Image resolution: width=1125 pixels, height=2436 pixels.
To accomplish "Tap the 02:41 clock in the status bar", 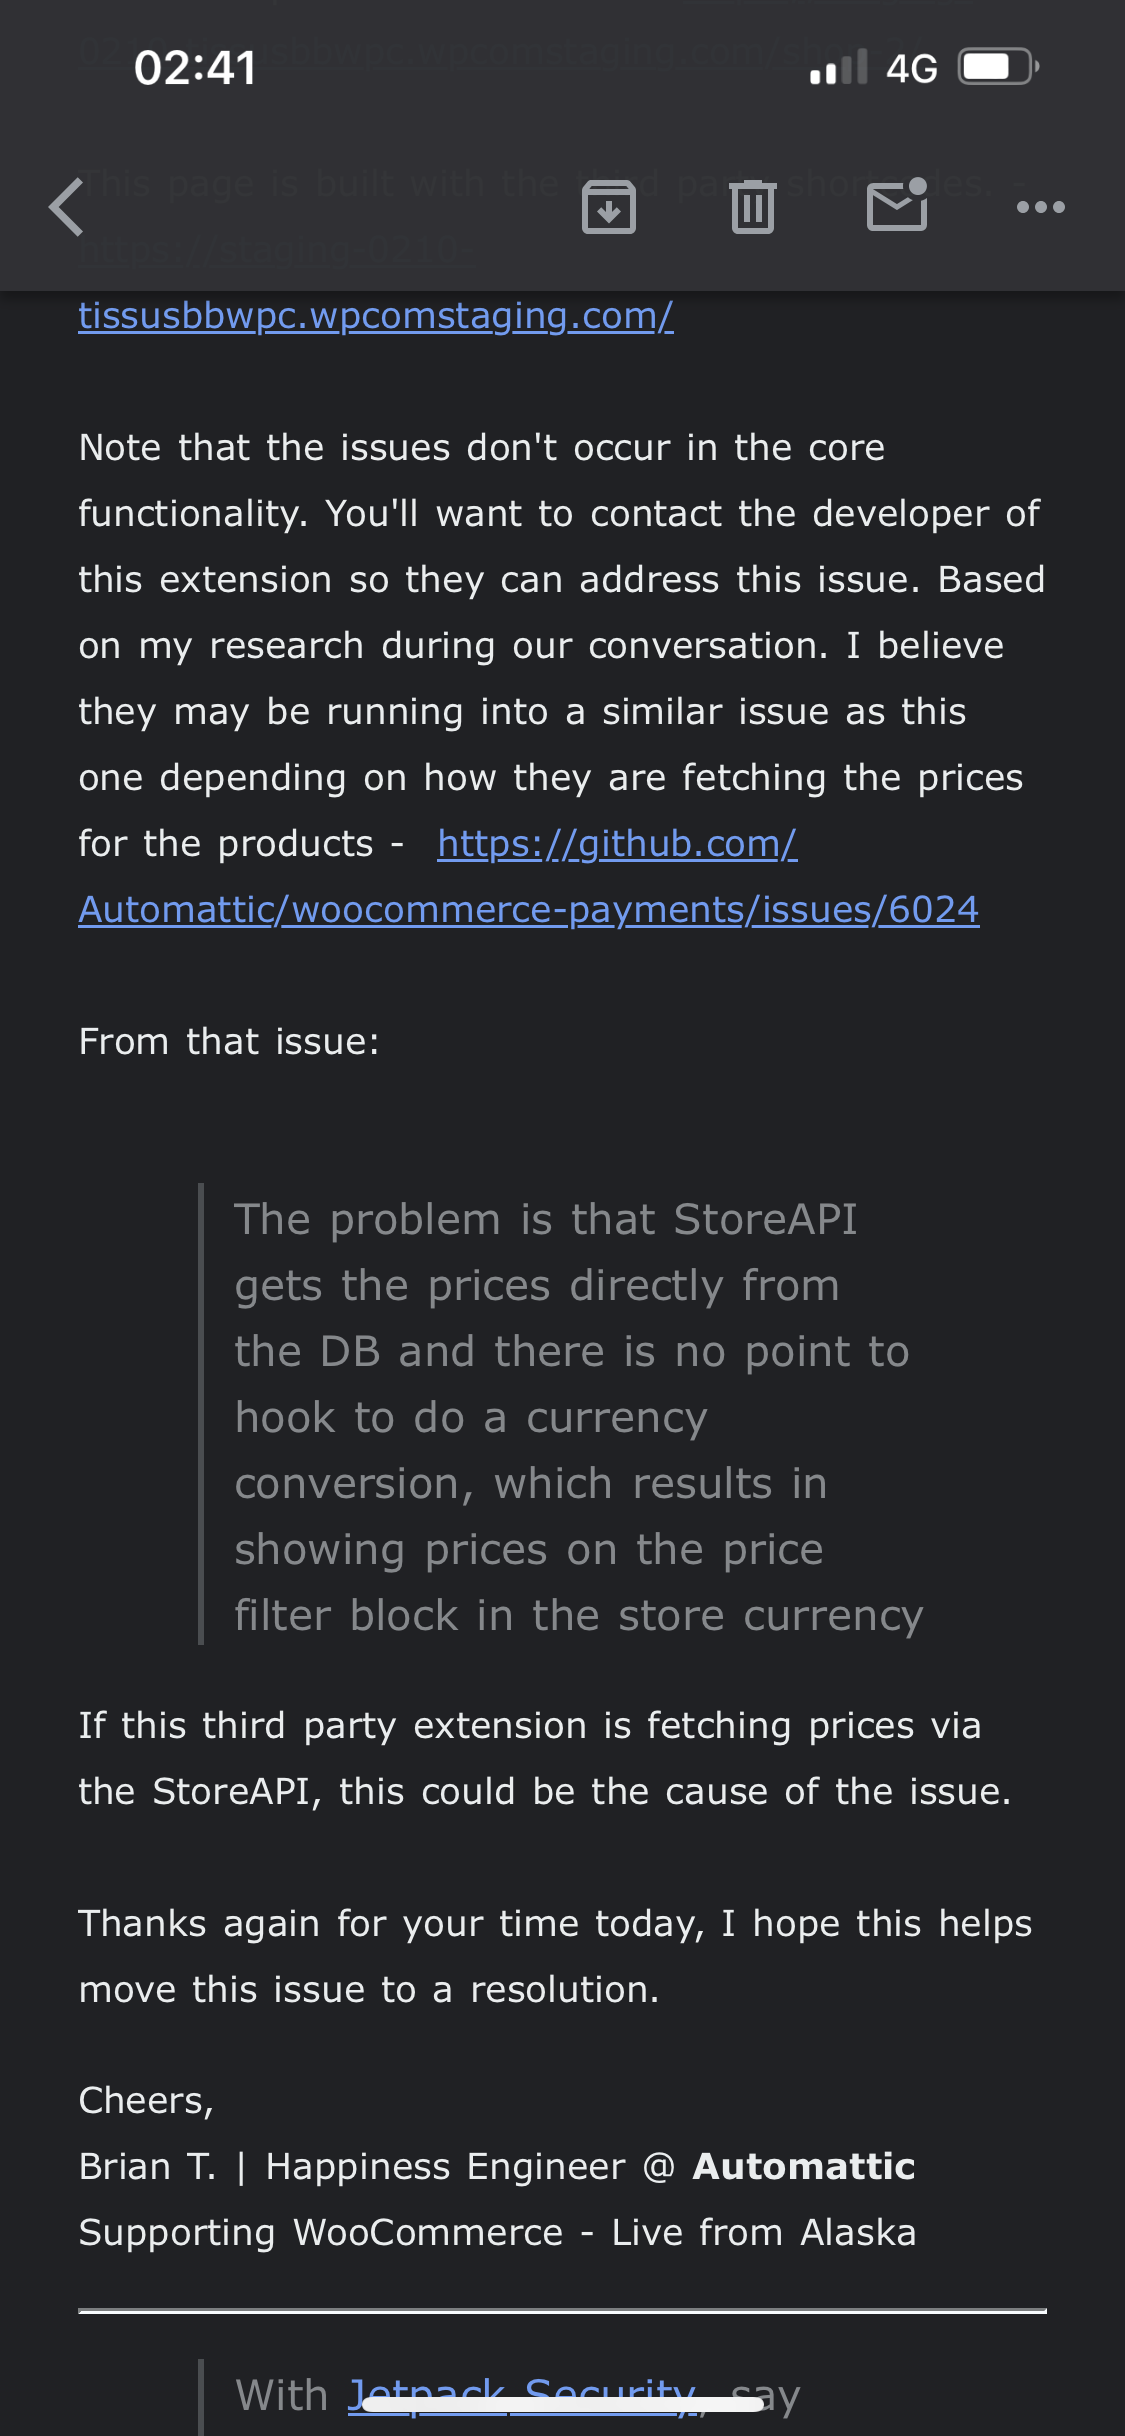I will [195, 69].
